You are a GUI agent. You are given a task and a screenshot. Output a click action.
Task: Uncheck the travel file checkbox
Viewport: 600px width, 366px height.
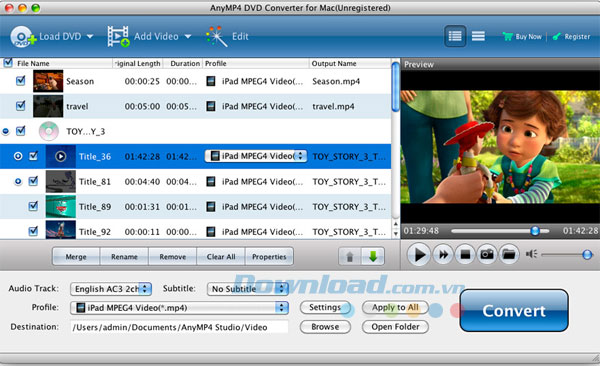21,106
